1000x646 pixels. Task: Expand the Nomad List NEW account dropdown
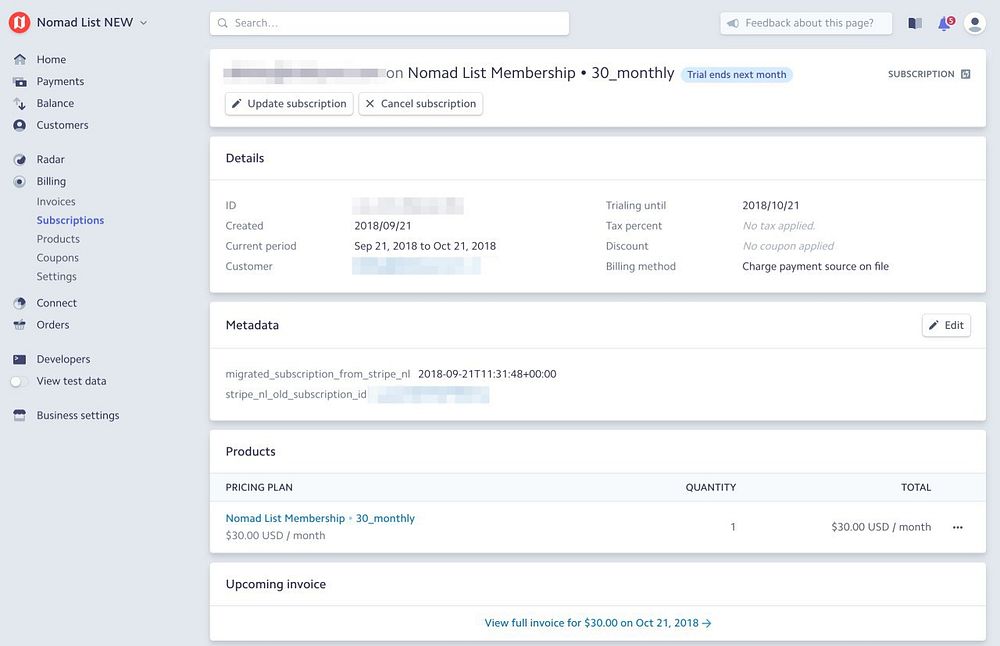[x=143, y=23]
